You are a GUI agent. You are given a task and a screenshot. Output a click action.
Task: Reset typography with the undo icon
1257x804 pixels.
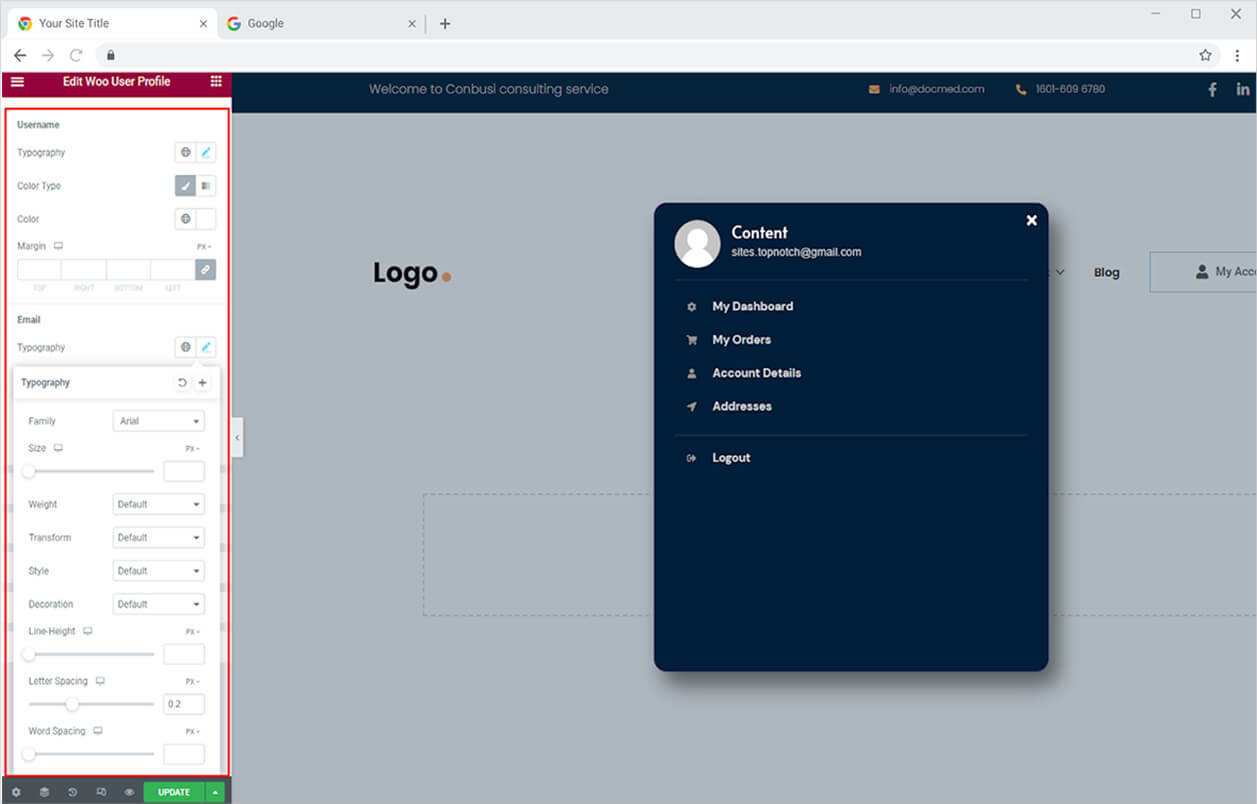point(182,383)
